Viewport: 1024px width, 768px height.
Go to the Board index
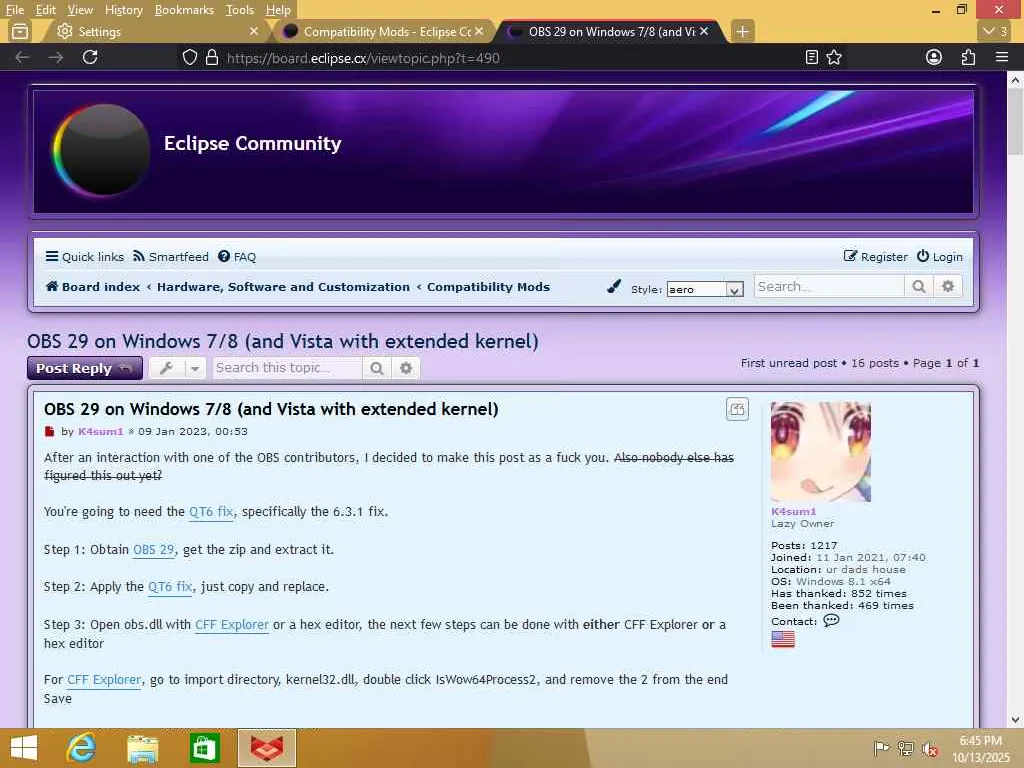tap(92, 287)
